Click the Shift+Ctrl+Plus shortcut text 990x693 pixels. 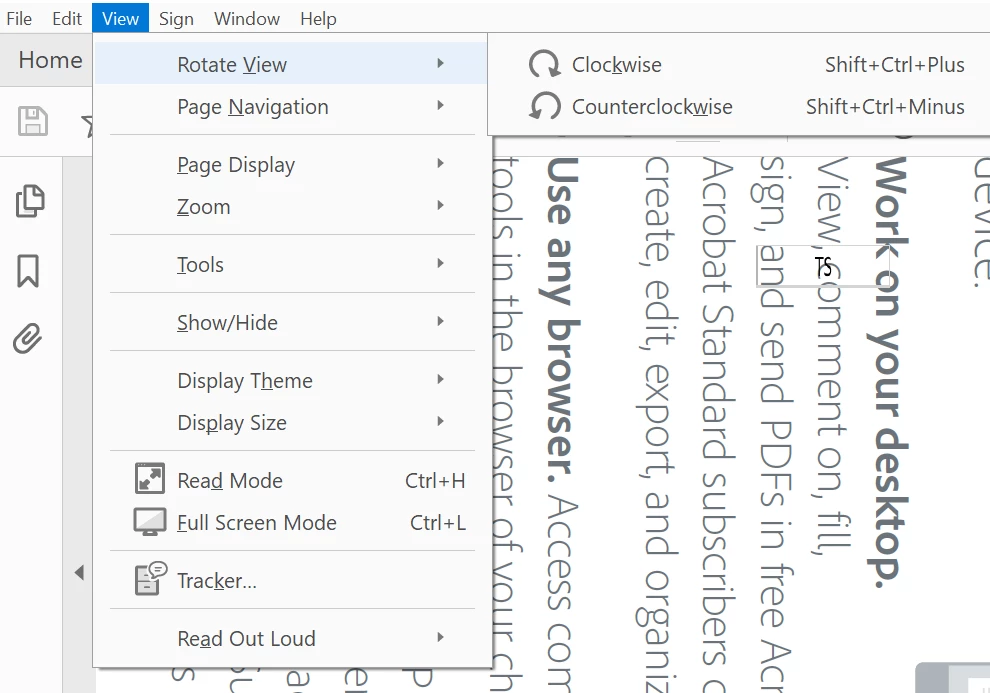pos(895,64)
